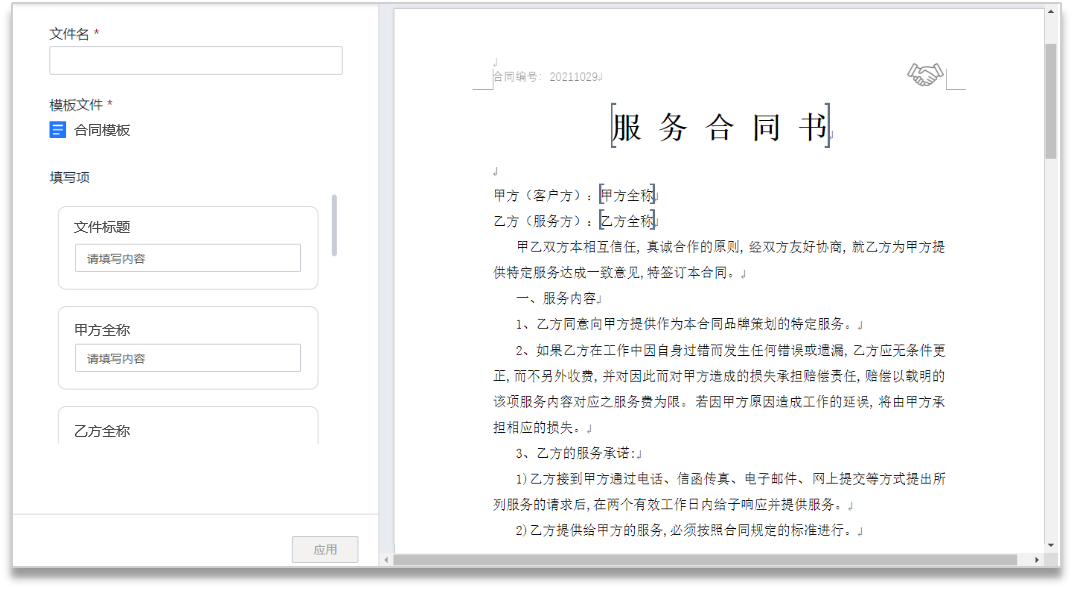Click the horizontal scrollbar thumb
This screenshot has height=589, width=1073.
(705, 560)
